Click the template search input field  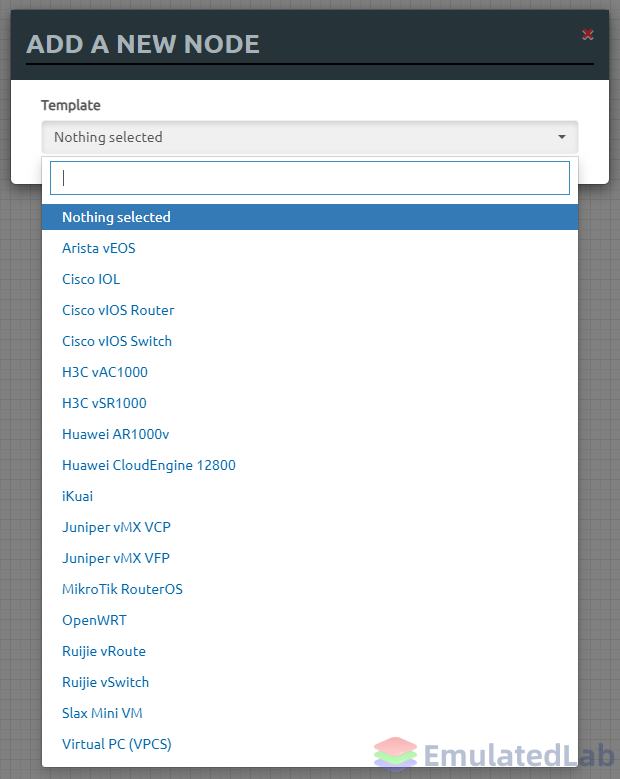point(310,178)
